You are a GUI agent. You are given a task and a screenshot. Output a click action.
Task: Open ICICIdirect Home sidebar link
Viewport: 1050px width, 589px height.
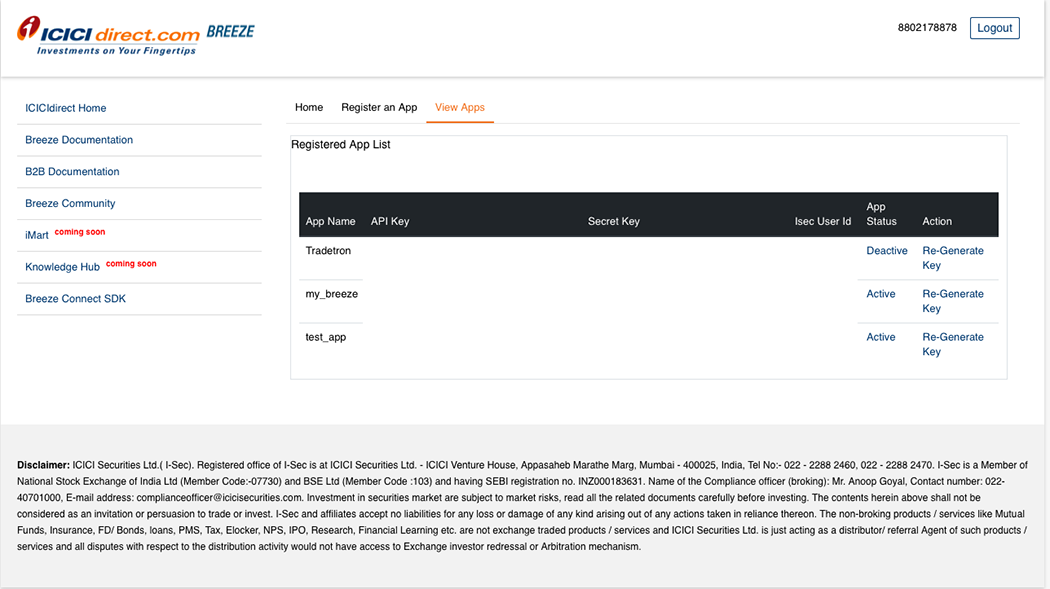click(66, 108)
